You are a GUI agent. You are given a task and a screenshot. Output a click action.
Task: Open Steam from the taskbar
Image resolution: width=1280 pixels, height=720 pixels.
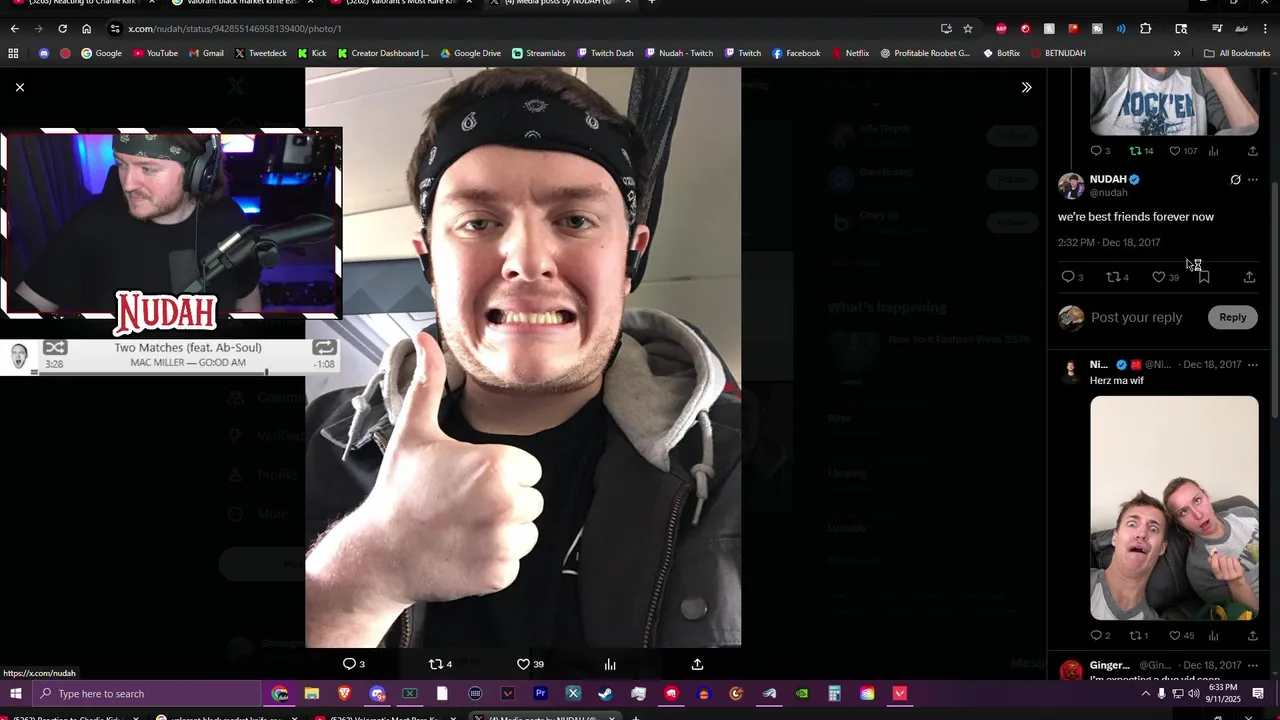click(x=605, y=693)
